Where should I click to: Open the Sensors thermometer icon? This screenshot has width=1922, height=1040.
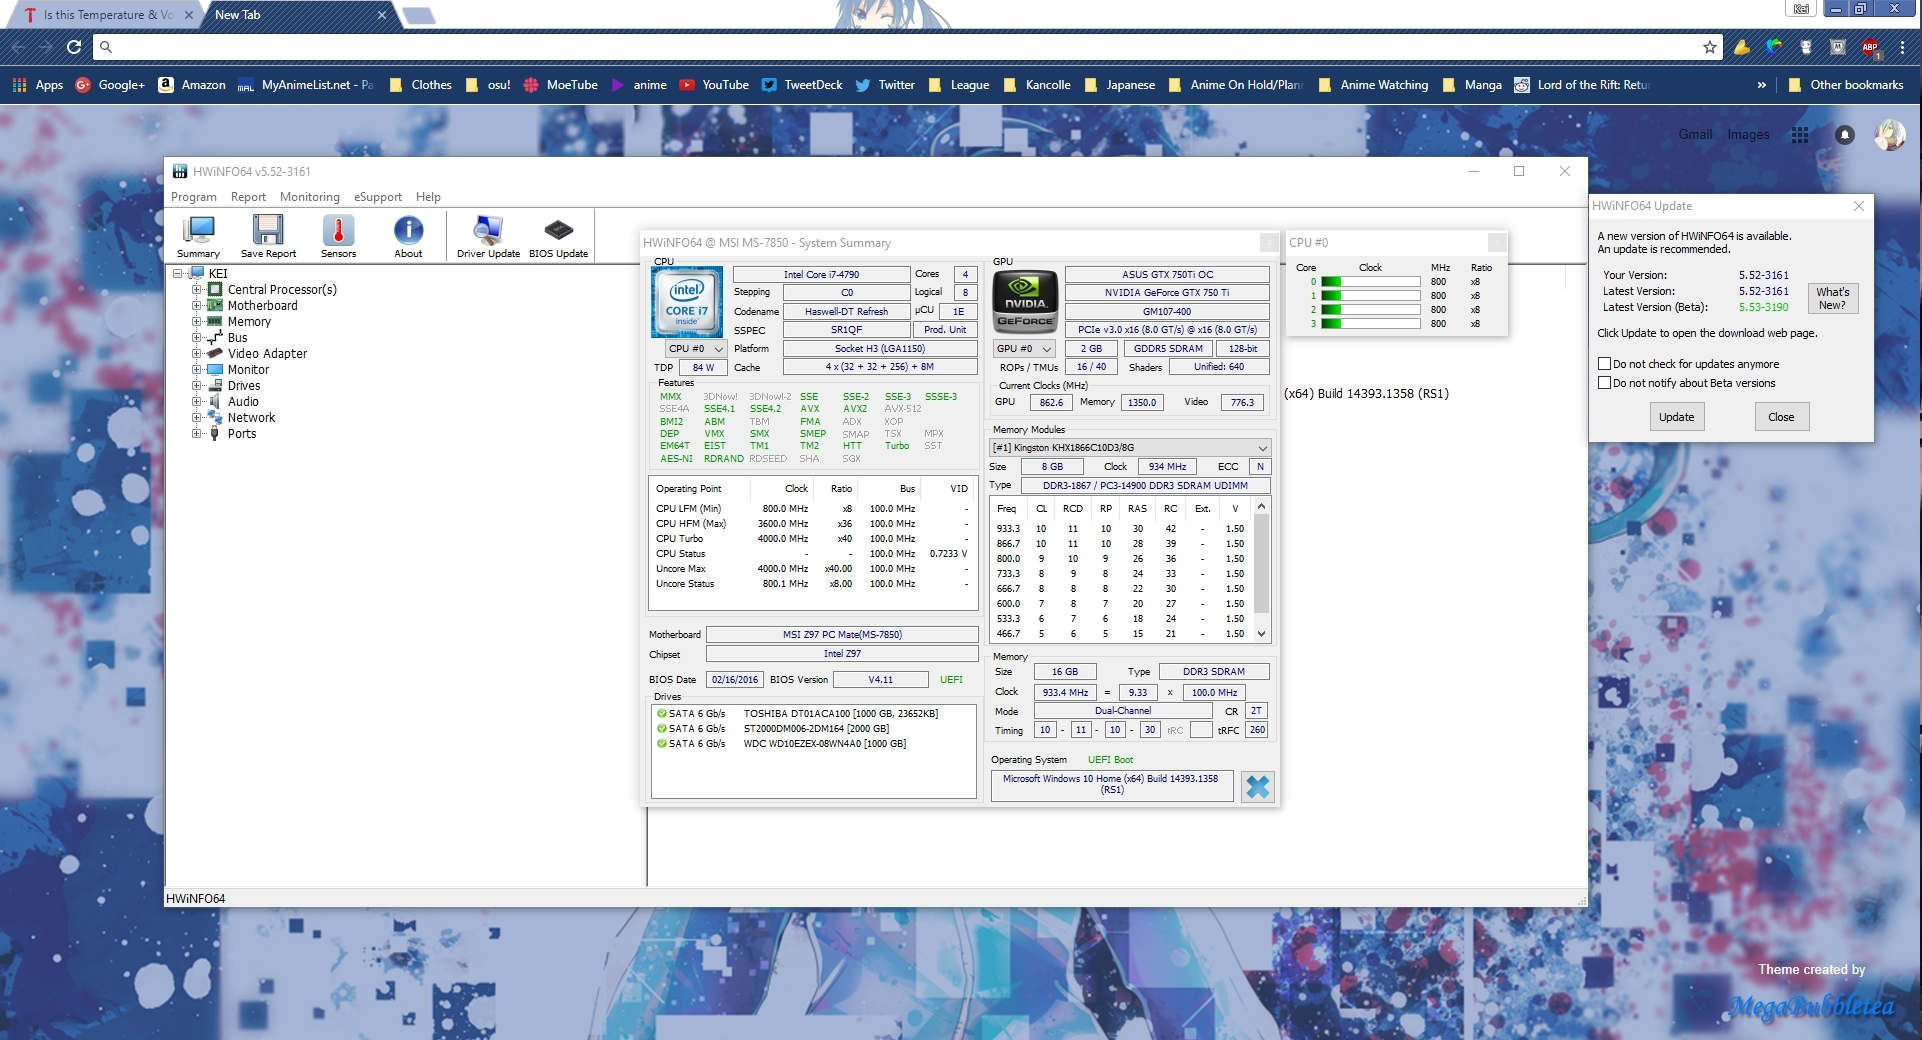tap(338, 237)
